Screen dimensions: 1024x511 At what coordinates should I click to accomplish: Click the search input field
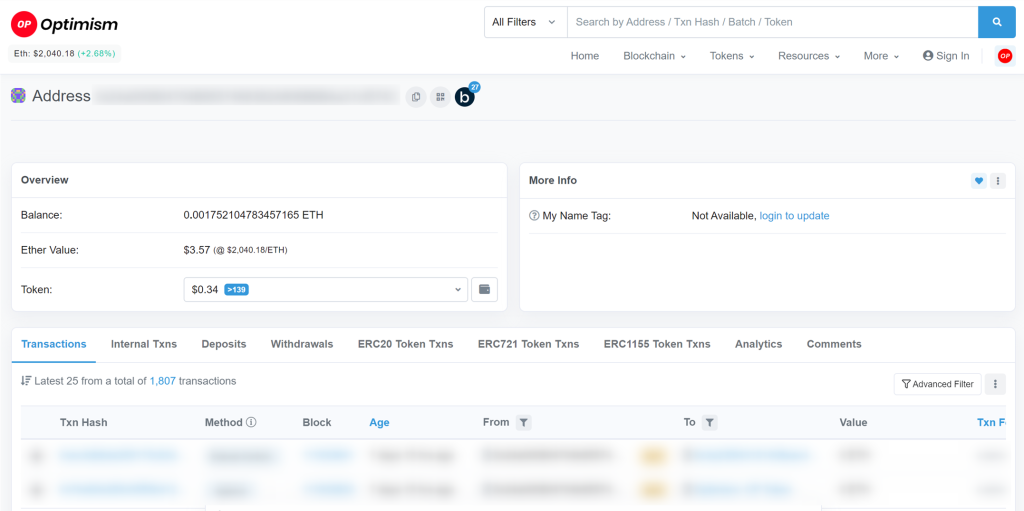[771, 22]
